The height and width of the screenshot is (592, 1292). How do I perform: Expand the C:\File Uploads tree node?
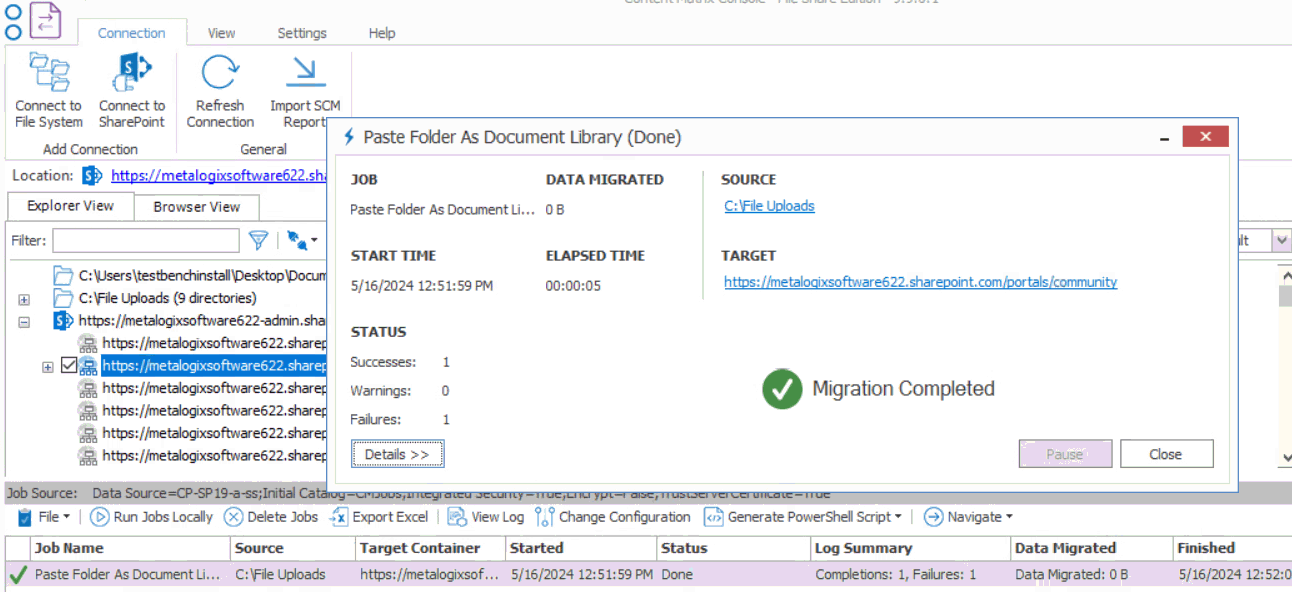pyautogui.click(x=24, y=299)
